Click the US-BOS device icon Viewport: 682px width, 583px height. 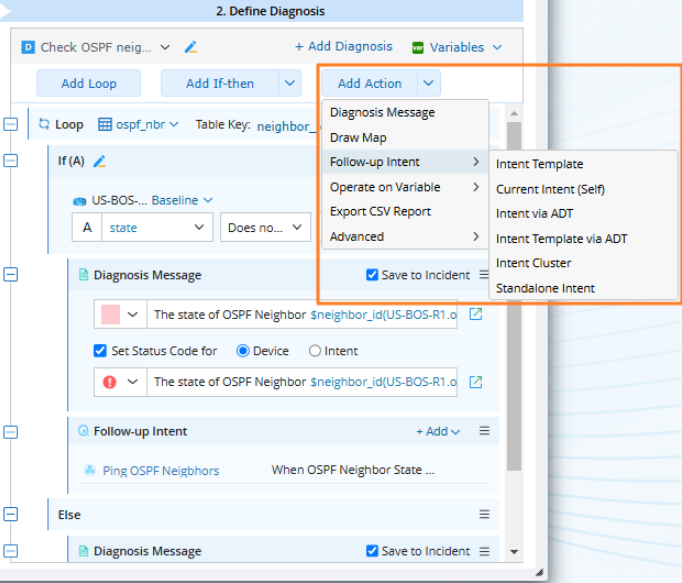point(79,201)
